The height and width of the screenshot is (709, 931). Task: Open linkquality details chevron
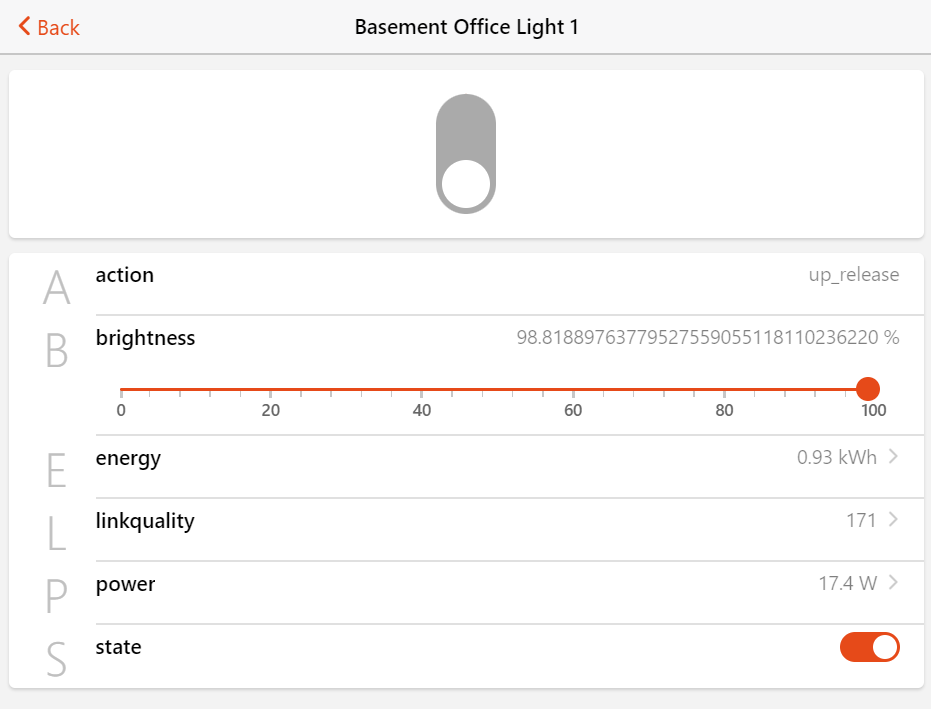click(x=893, y=519)
